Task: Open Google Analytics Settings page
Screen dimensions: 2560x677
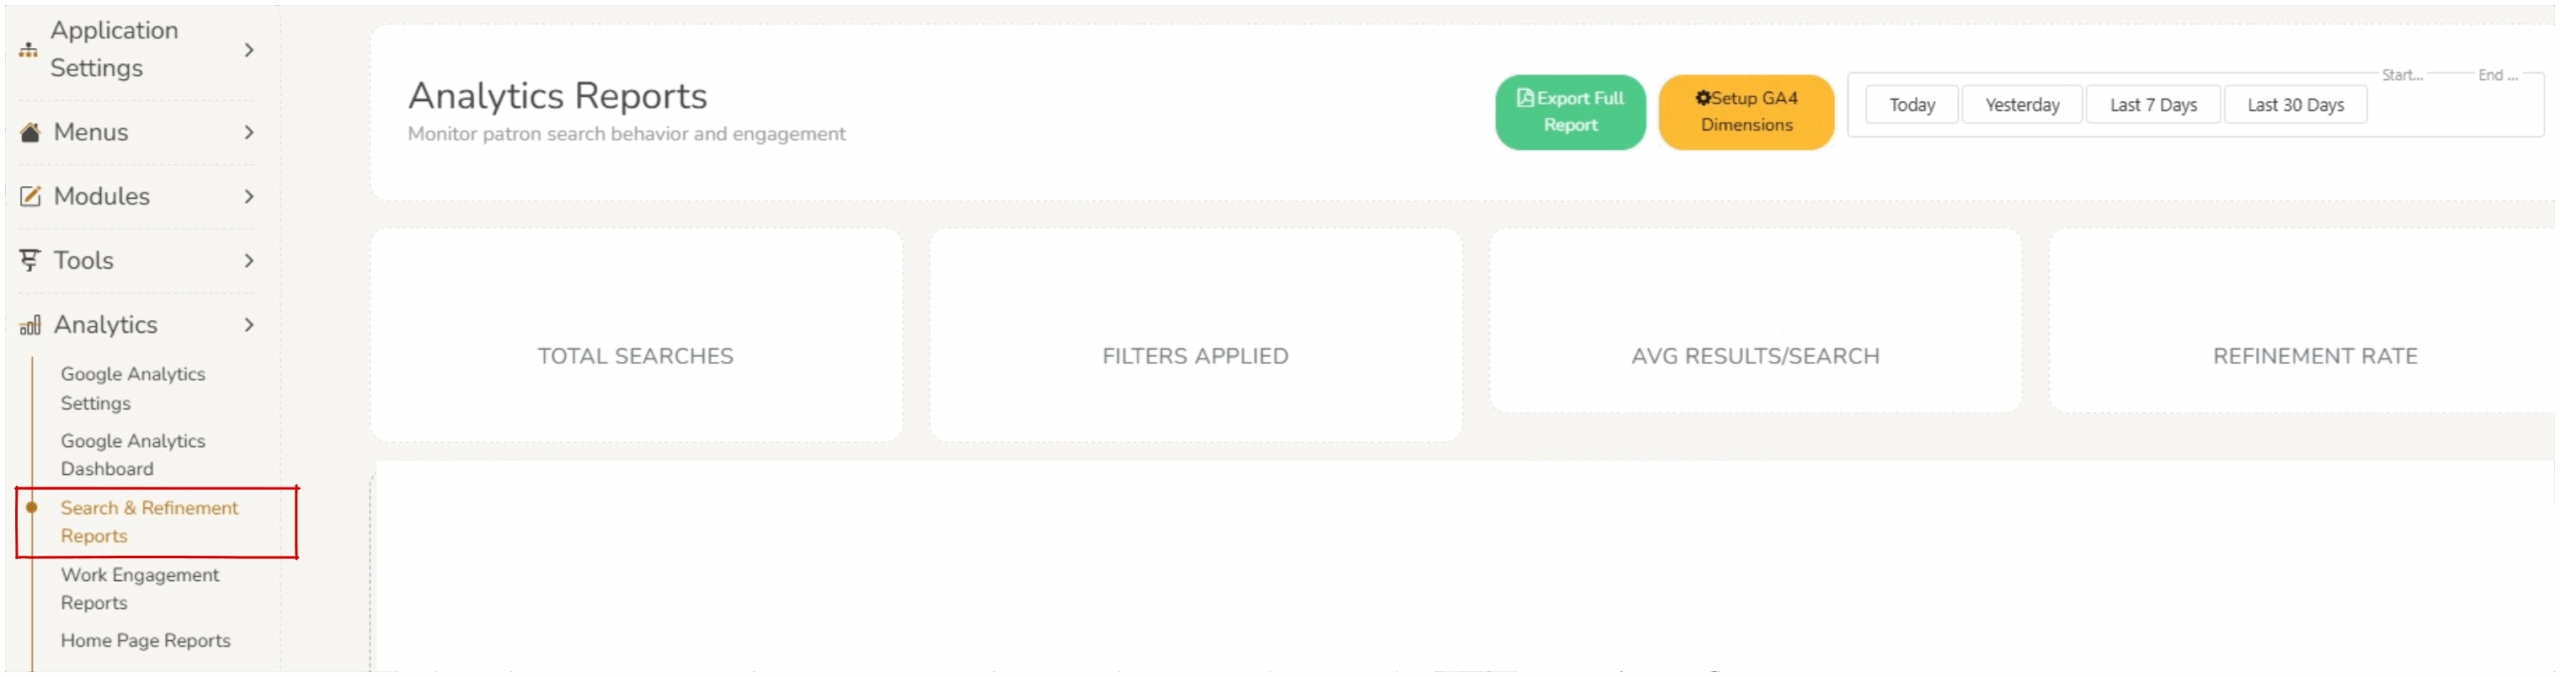Action: pyautogui.click(x=133, y=388)
